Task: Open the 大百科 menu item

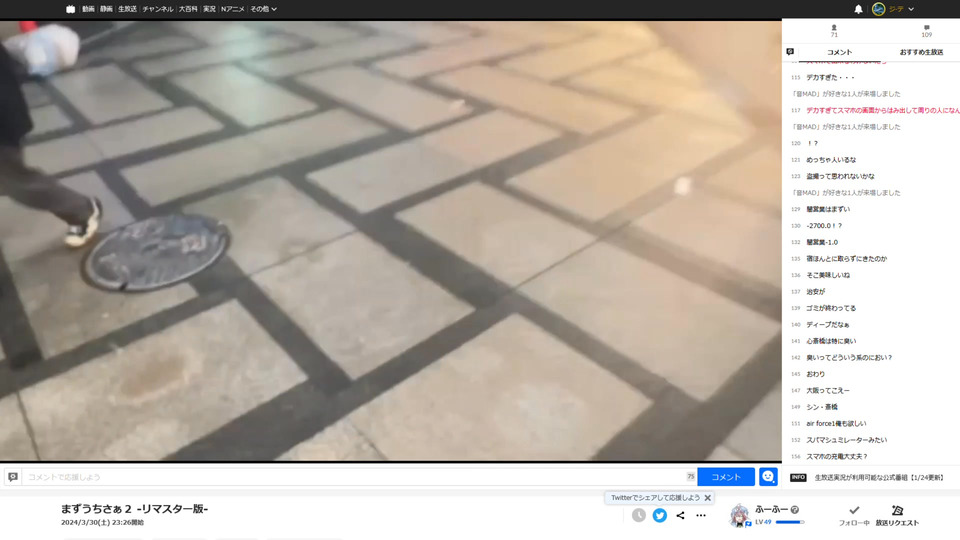Action: (188, 9)
